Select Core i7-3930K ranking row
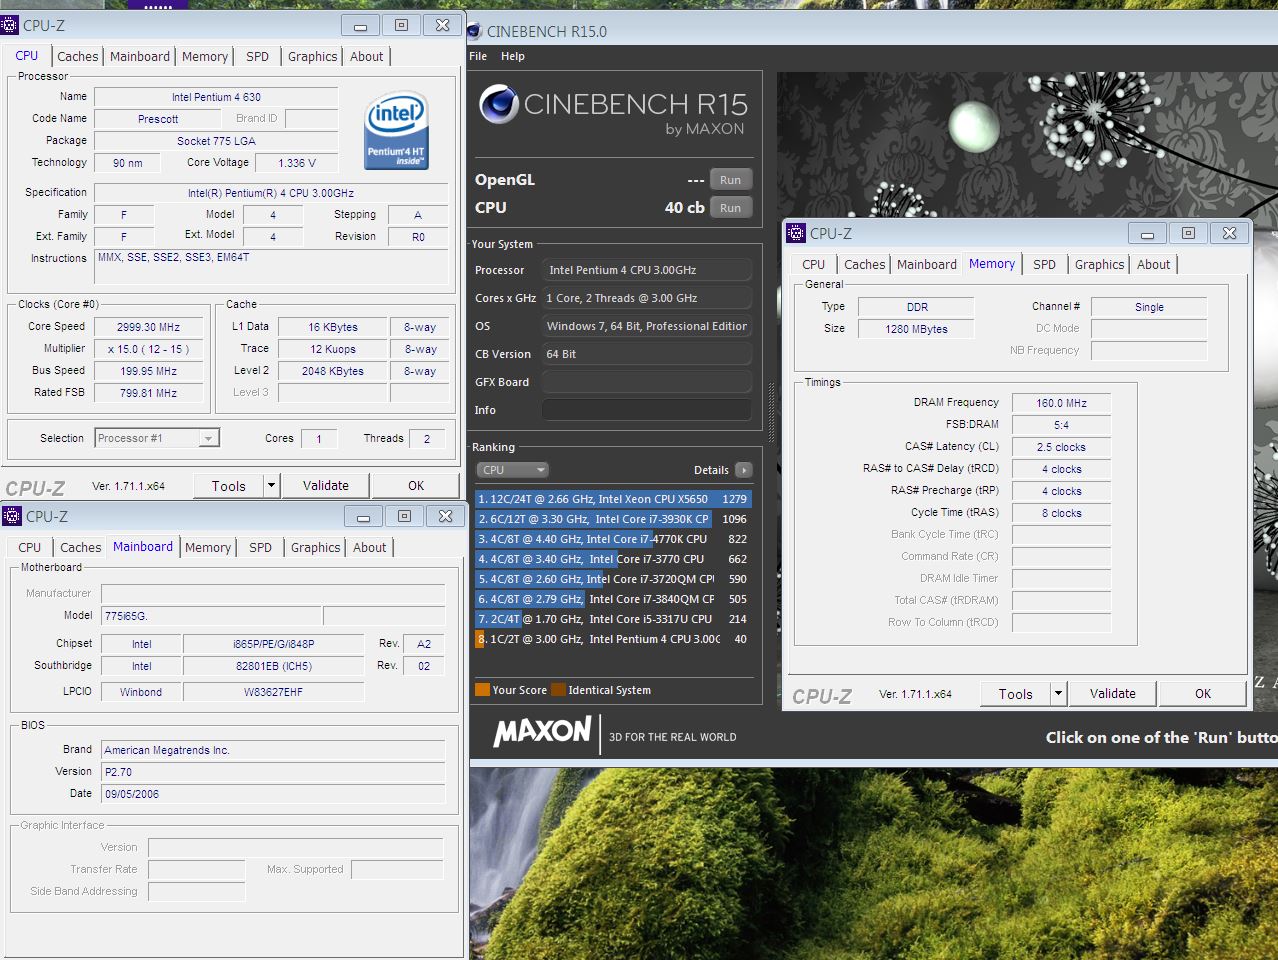Screen dimensions: 1278x960 [613, 519]
